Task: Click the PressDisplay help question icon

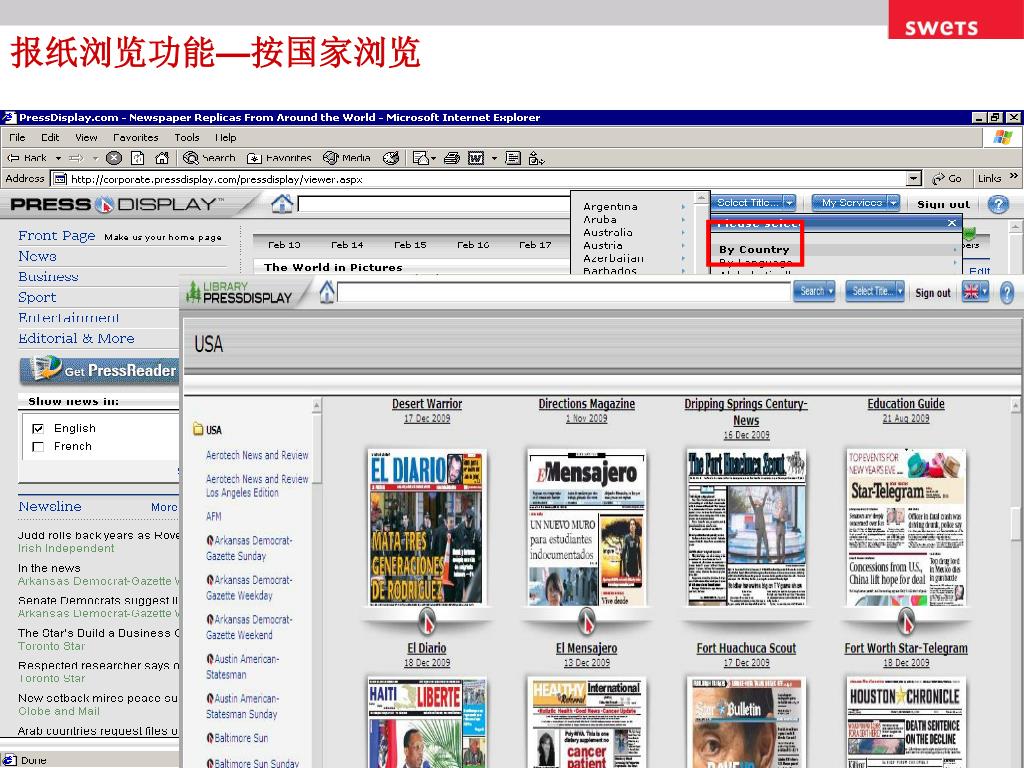Action: (998, 204)
